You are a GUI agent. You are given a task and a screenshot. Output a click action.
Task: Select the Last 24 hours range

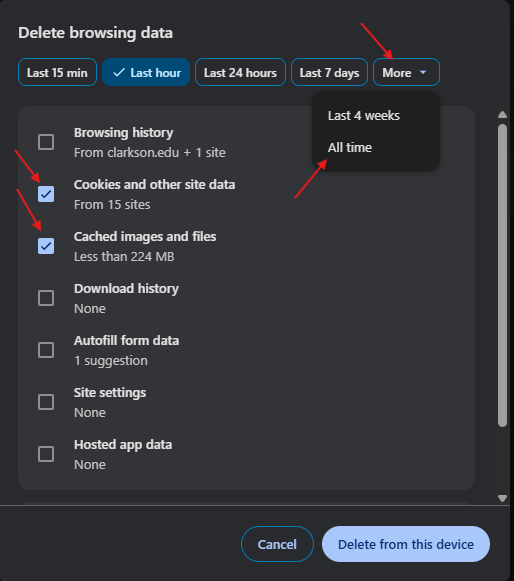pyautogui.click(x=240, y=72)
